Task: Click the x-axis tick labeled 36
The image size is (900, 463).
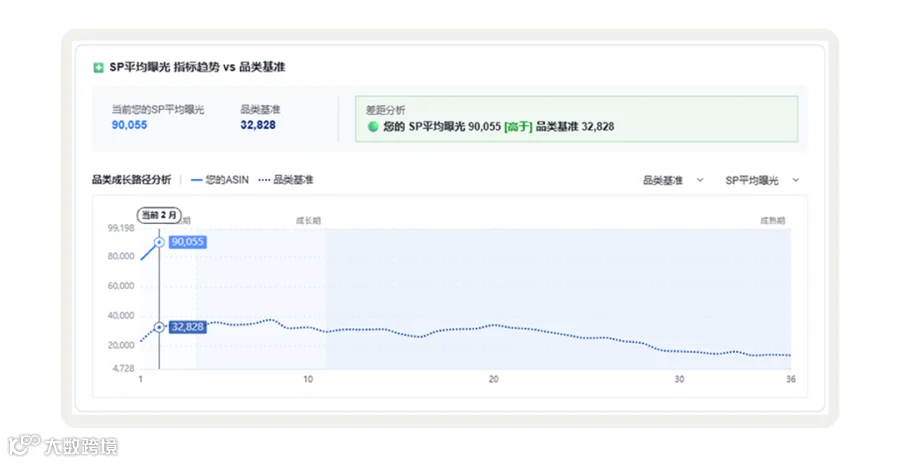Action: [790, 379]
